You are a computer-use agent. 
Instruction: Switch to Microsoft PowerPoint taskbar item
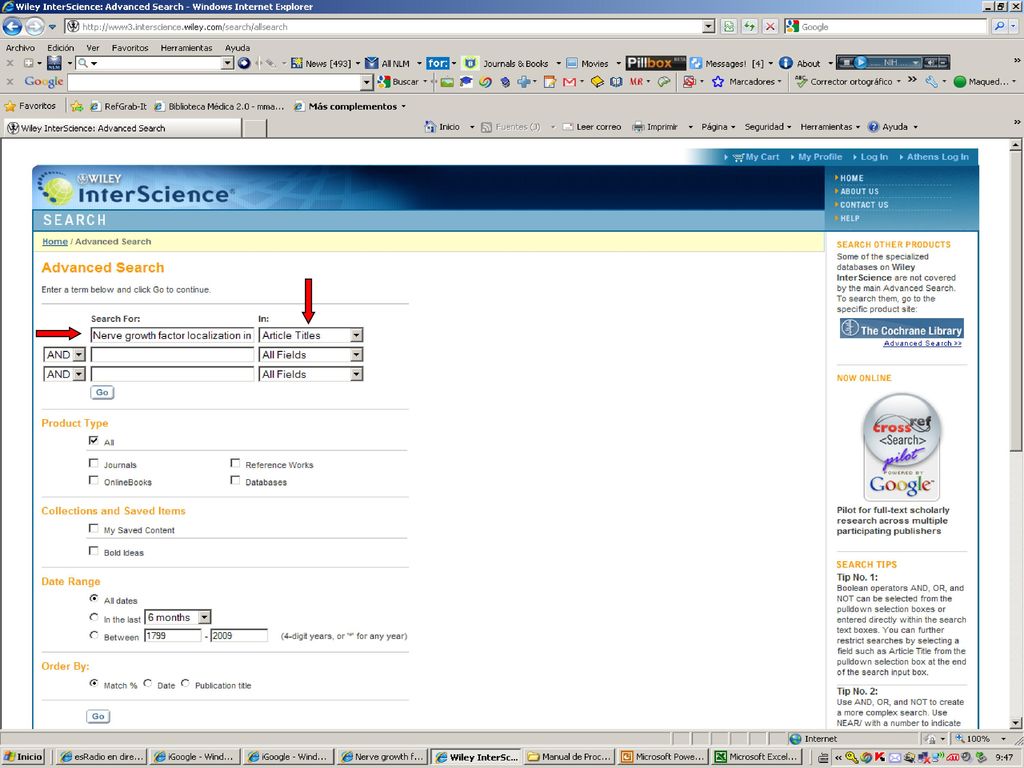662,756
